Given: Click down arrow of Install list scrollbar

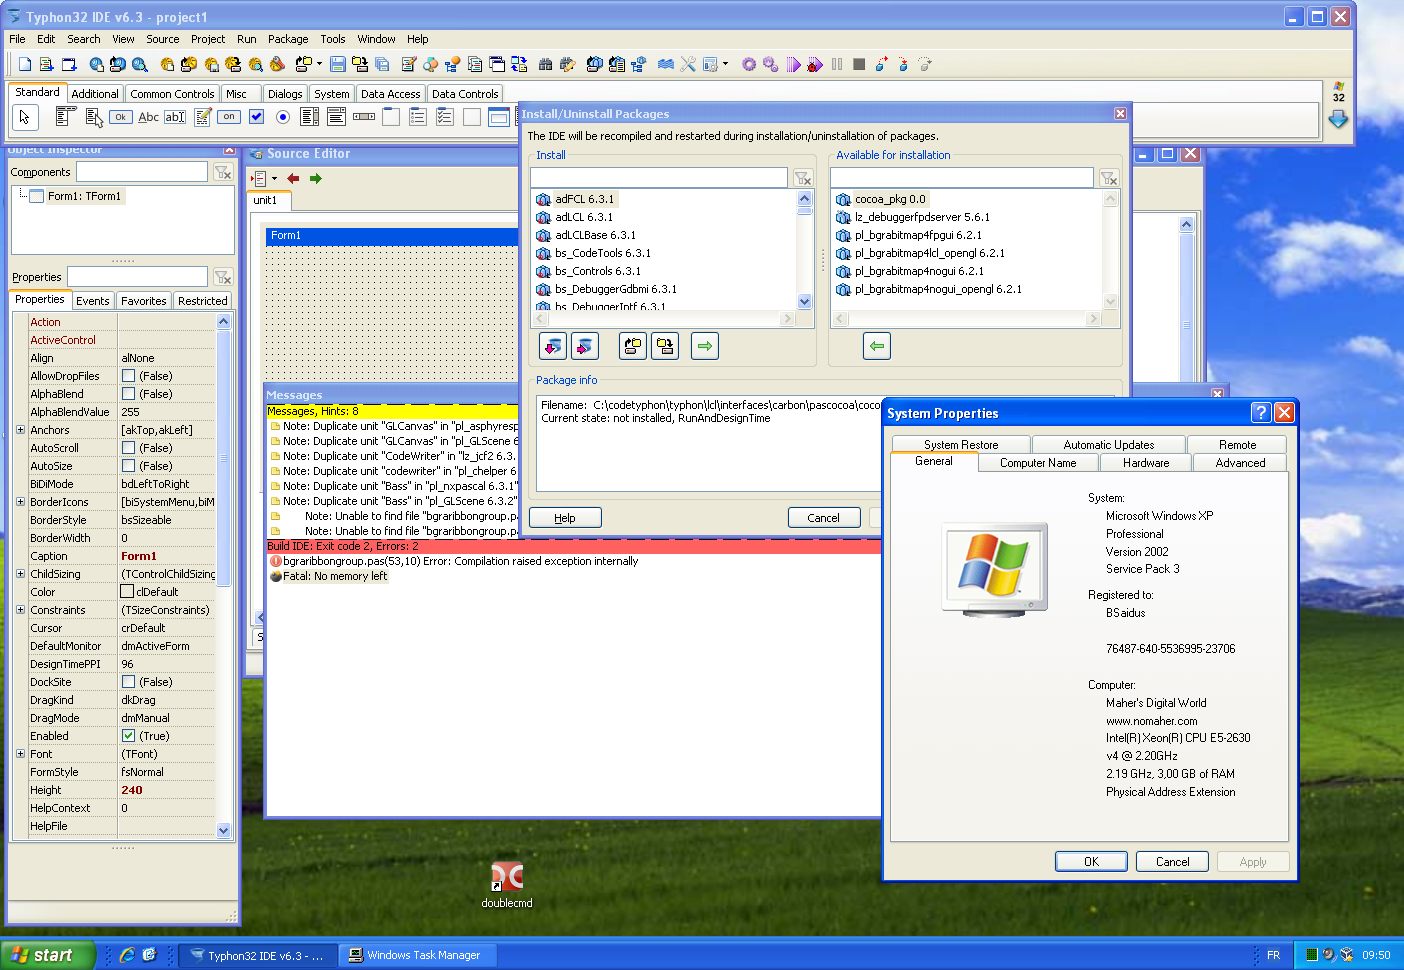Looking at the screenshot, I should [805, 301].
